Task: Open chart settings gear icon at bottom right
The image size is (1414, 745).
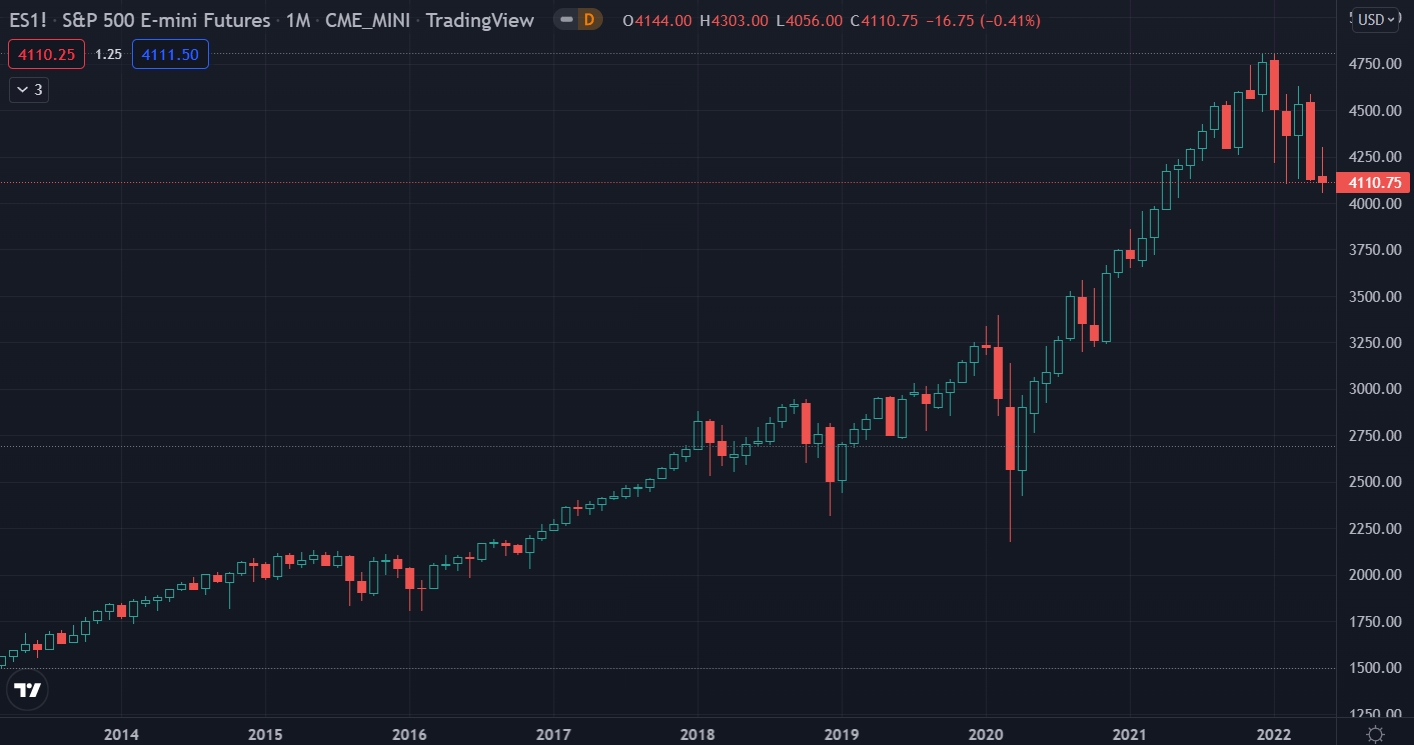Action: point(1375,735)
